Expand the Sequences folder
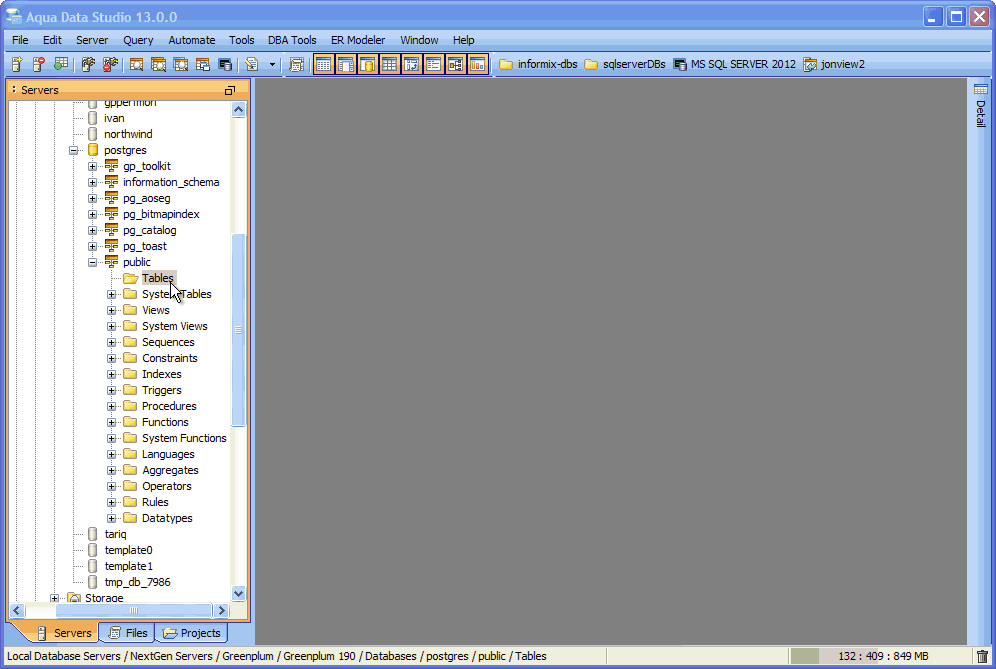The width and height of the screenshot is (996, 669). tap(112, 342)
